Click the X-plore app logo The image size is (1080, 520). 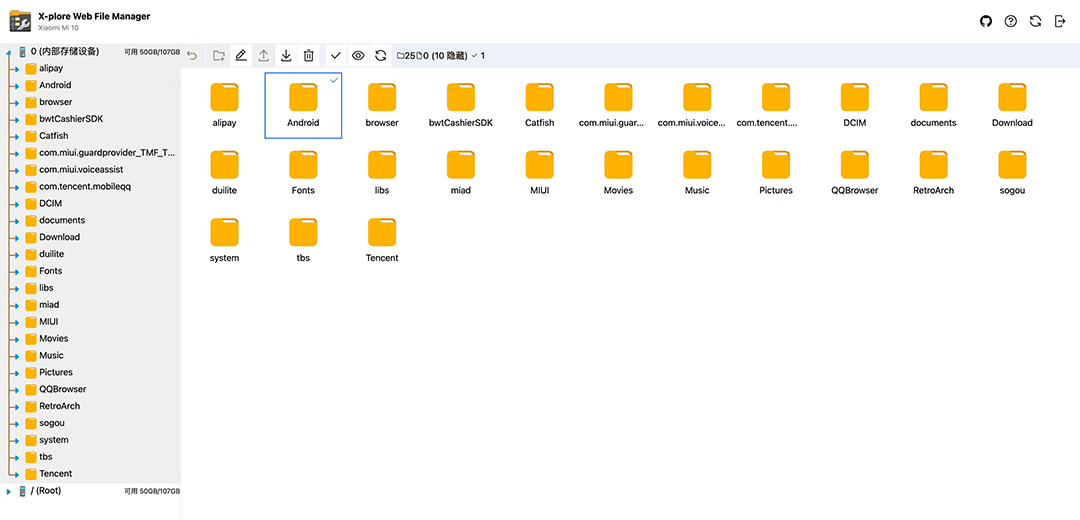20,21
